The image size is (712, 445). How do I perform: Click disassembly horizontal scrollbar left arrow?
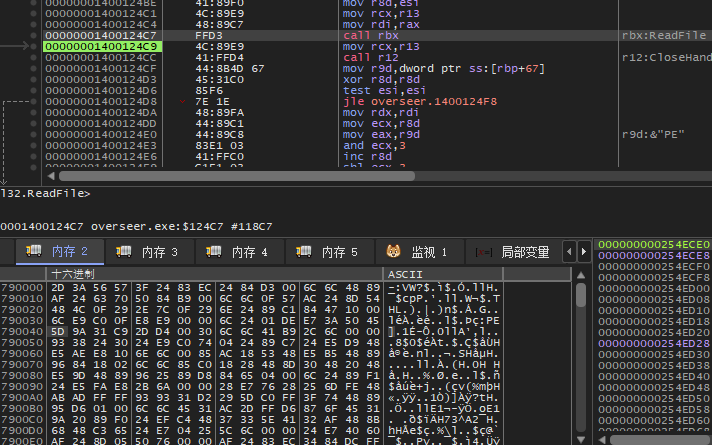pos(50,176)
